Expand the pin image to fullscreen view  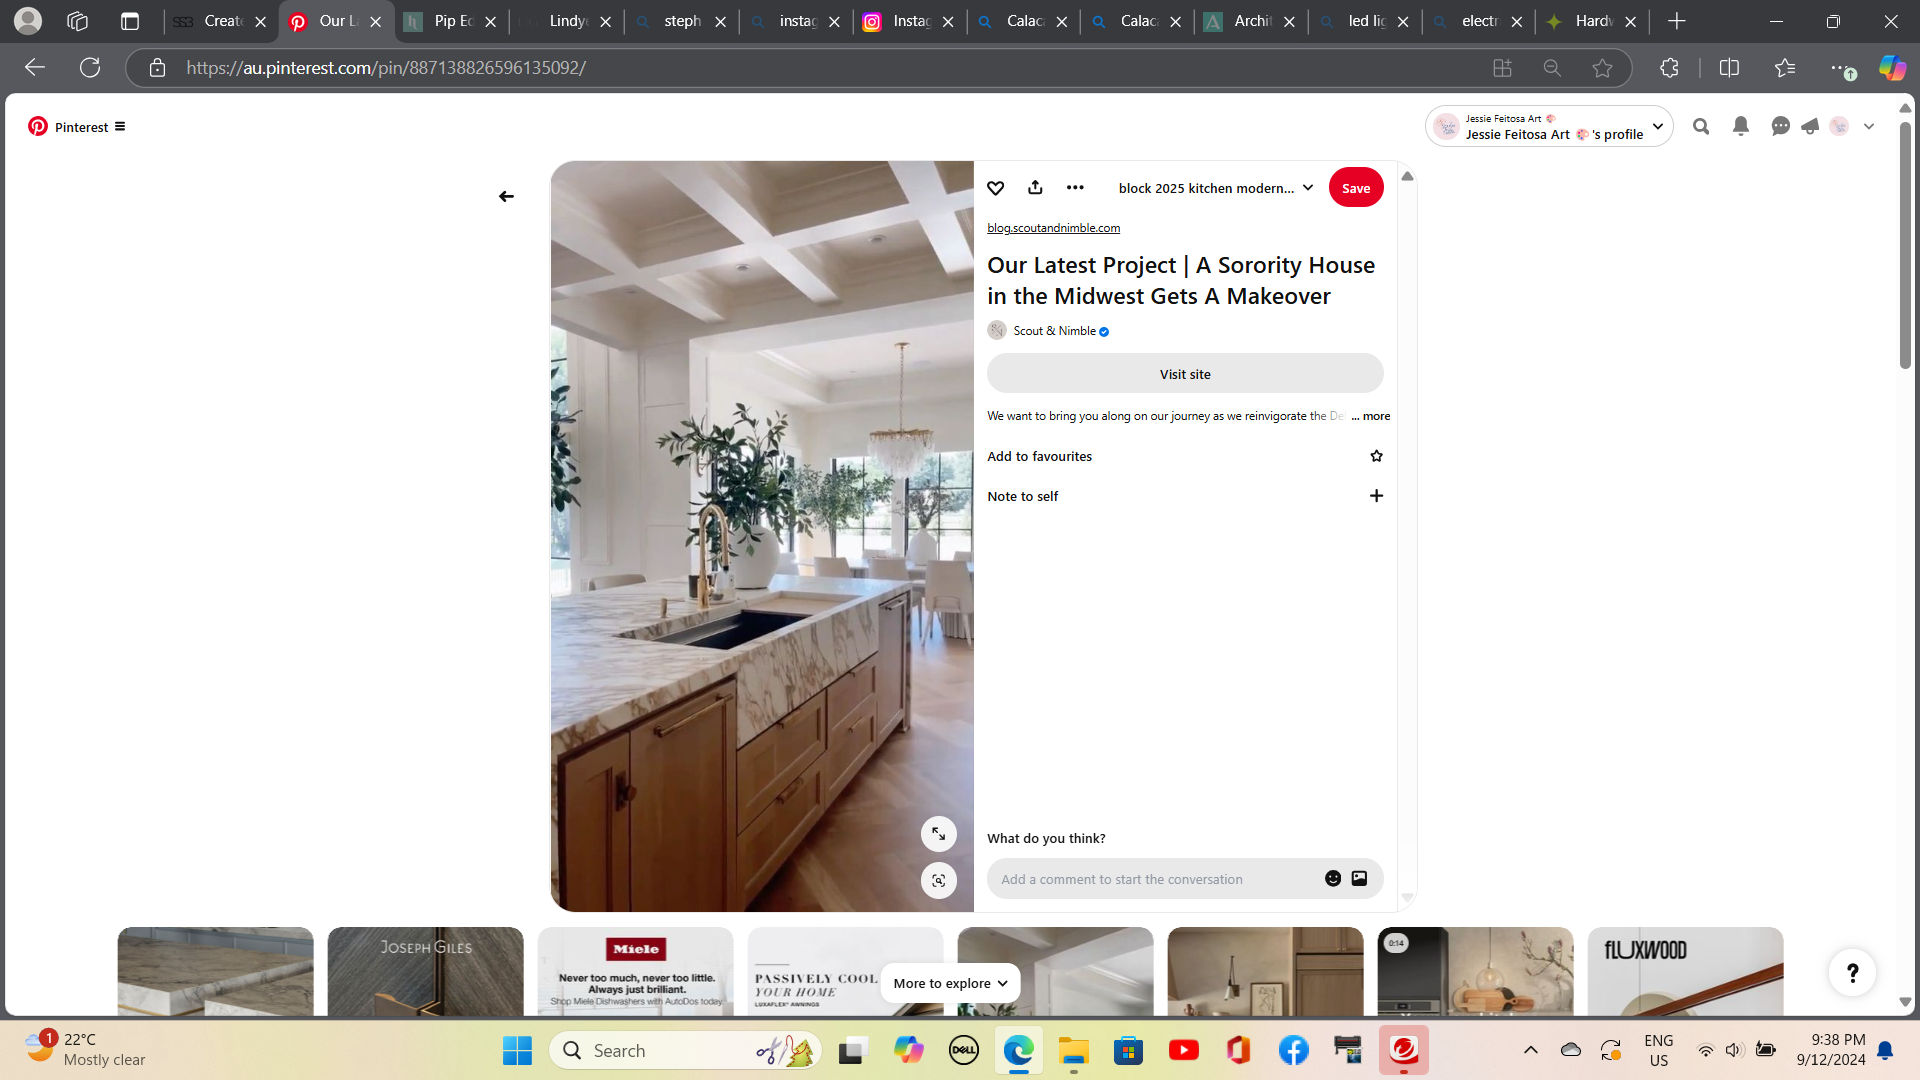(x=938, y=834)
